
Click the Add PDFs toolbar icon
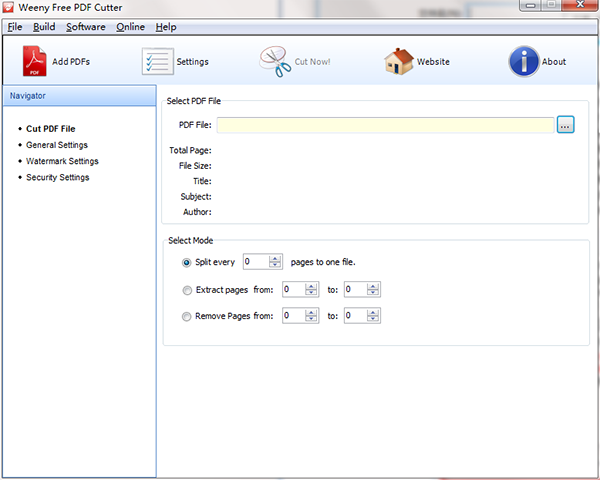point(34,61)
